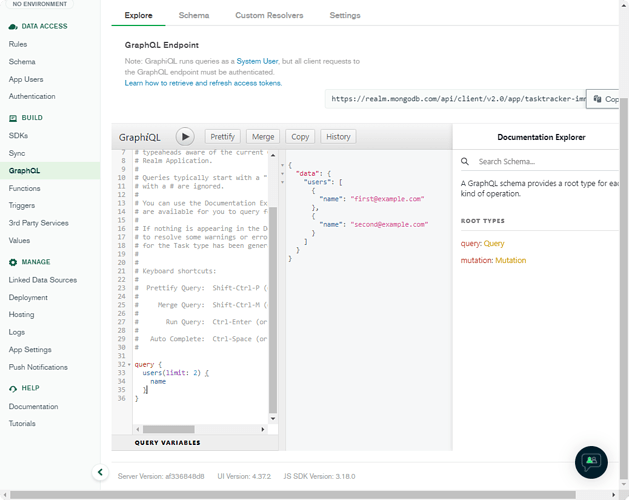Expand the Query Variables panel
Image resolution: width=629 pixels, height=500 pixels.
[x=168, y=442]
